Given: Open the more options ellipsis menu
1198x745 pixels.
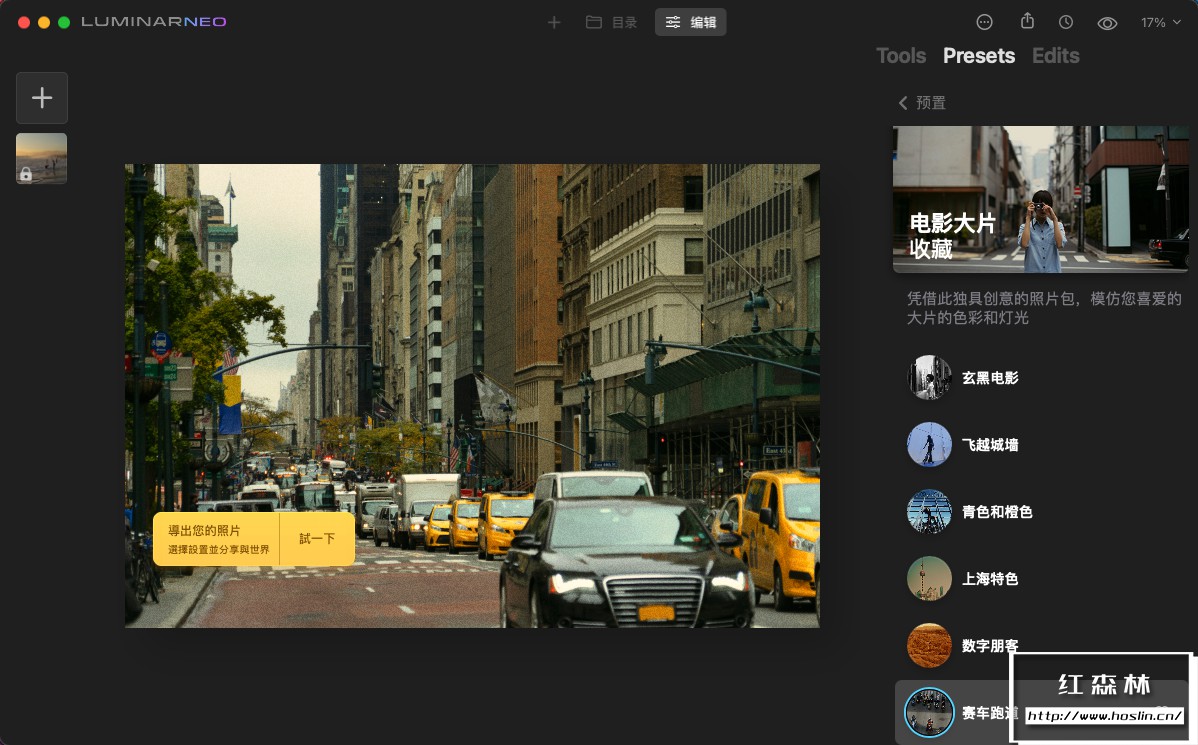Looking at the screenshot, I should [x=985, y=22].
